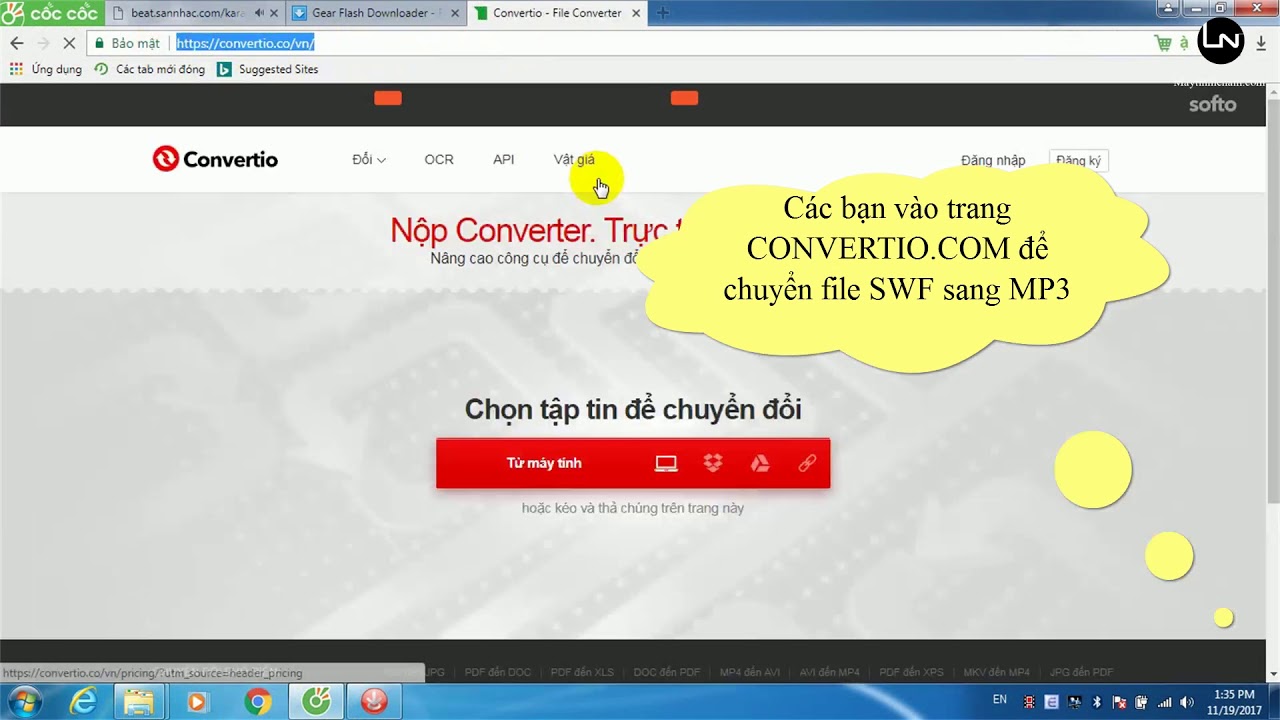This screenshot has width=1280, height=720.
Task: Open Các tab mới đóng bookmark
Action: 149,69
